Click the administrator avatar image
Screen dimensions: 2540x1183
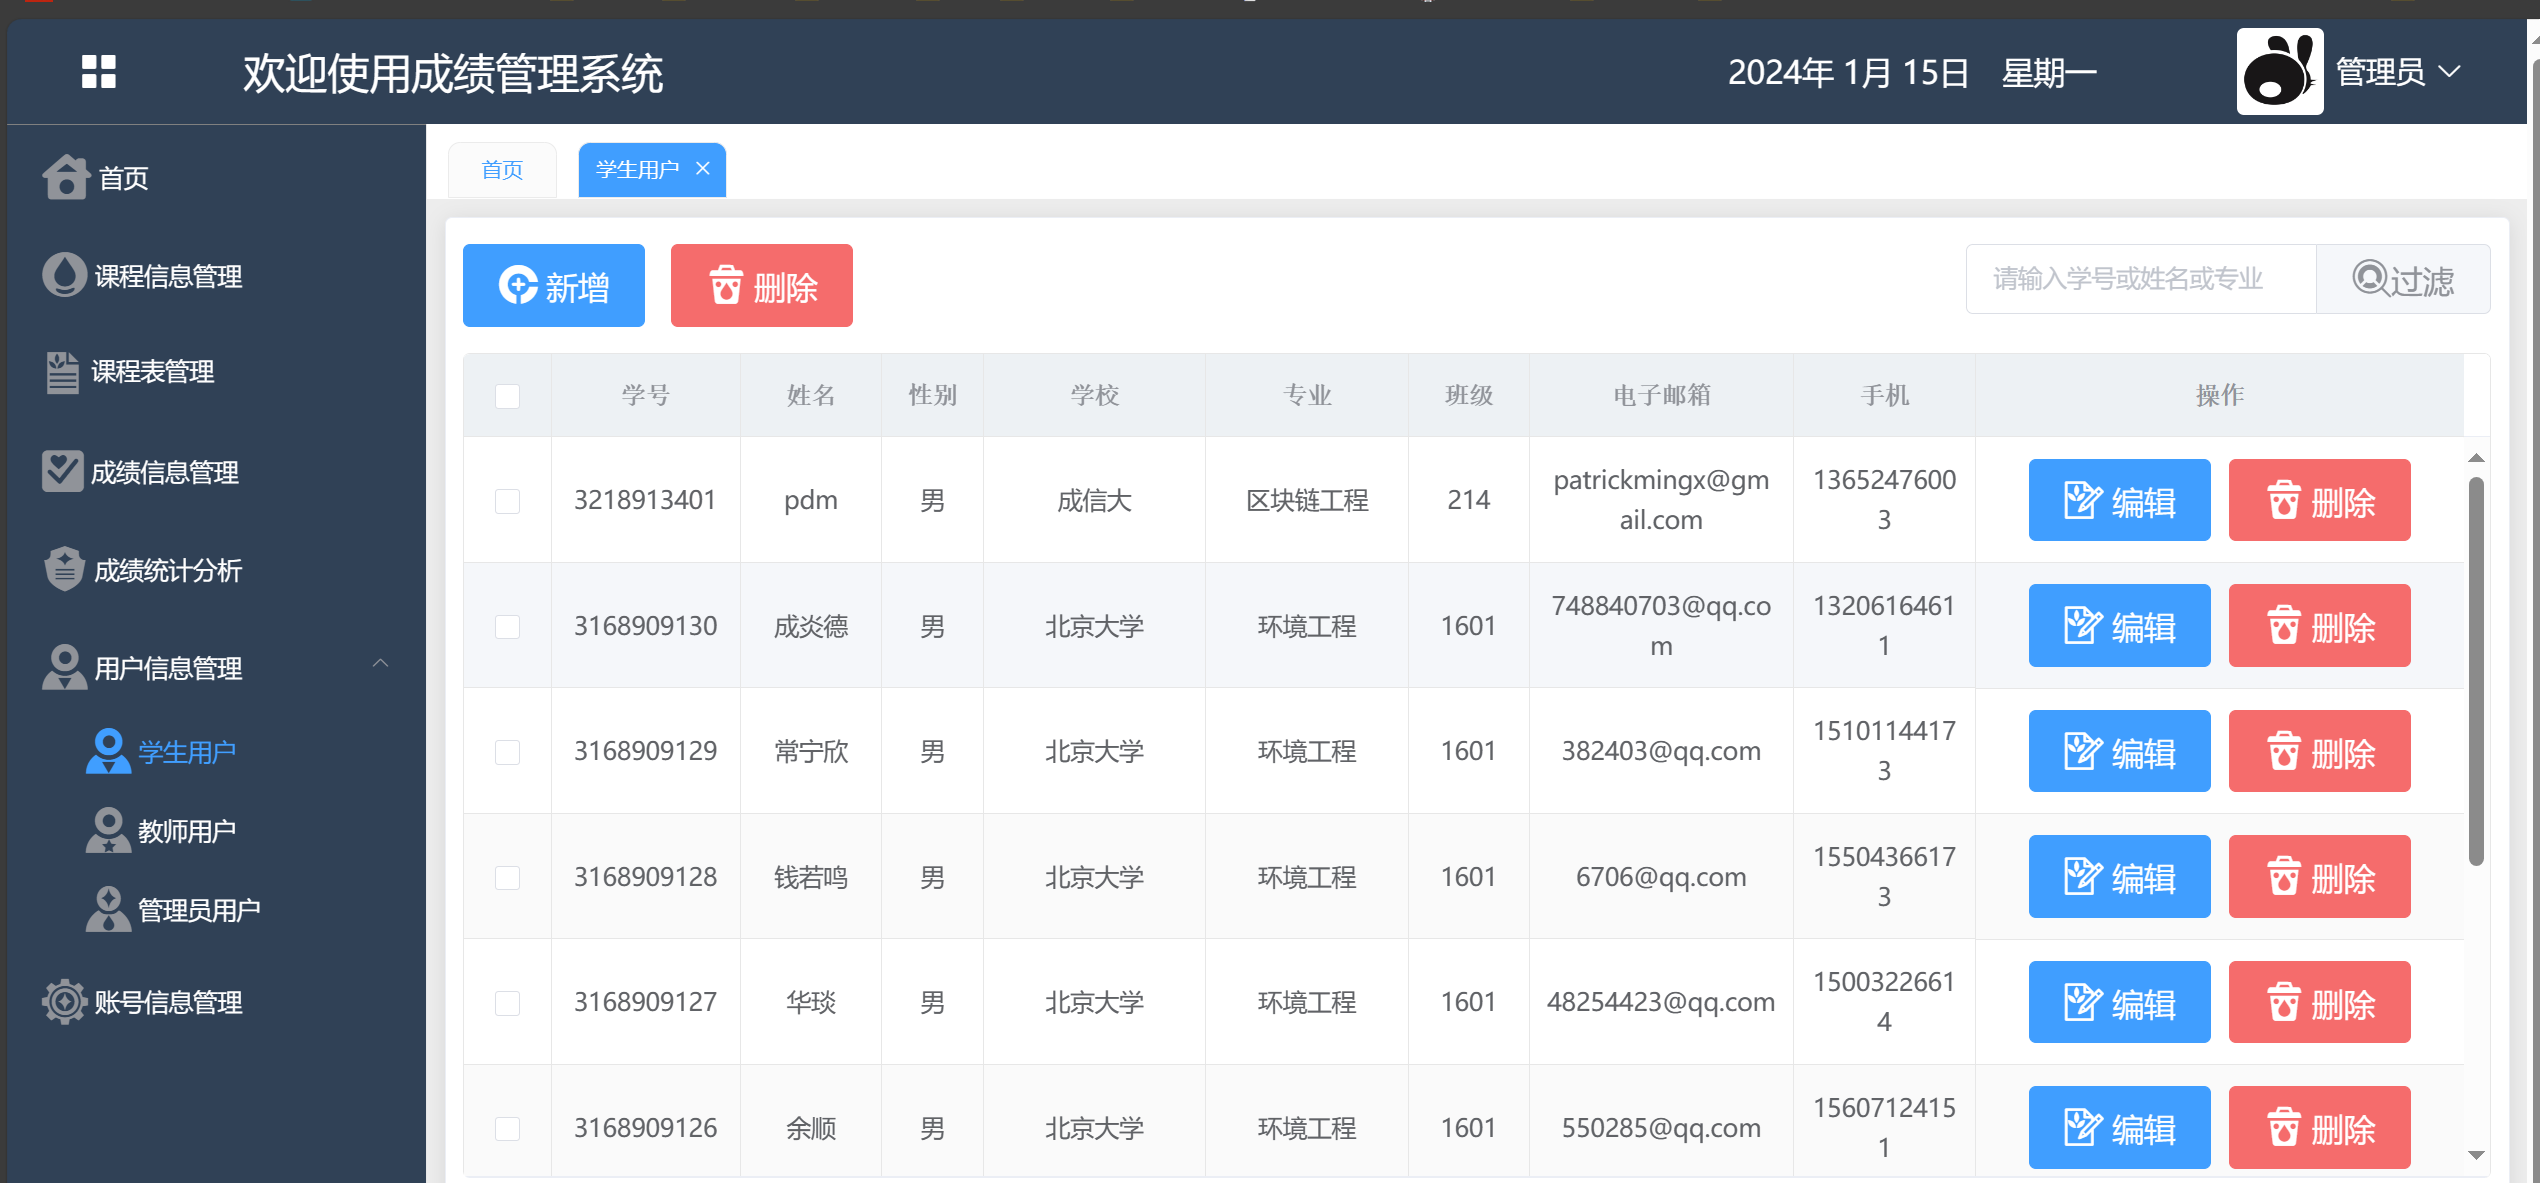pyautogui.click(x=2279, y=72)
